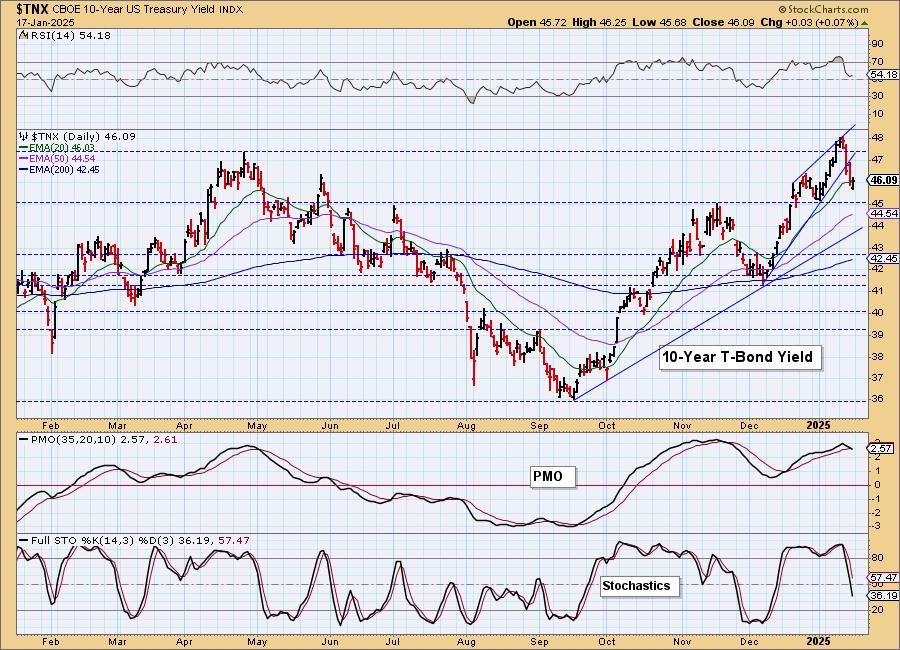Click the 'Close 46.09' value in header
Screen dimensions: 900x650
click(x=723, y=22)
